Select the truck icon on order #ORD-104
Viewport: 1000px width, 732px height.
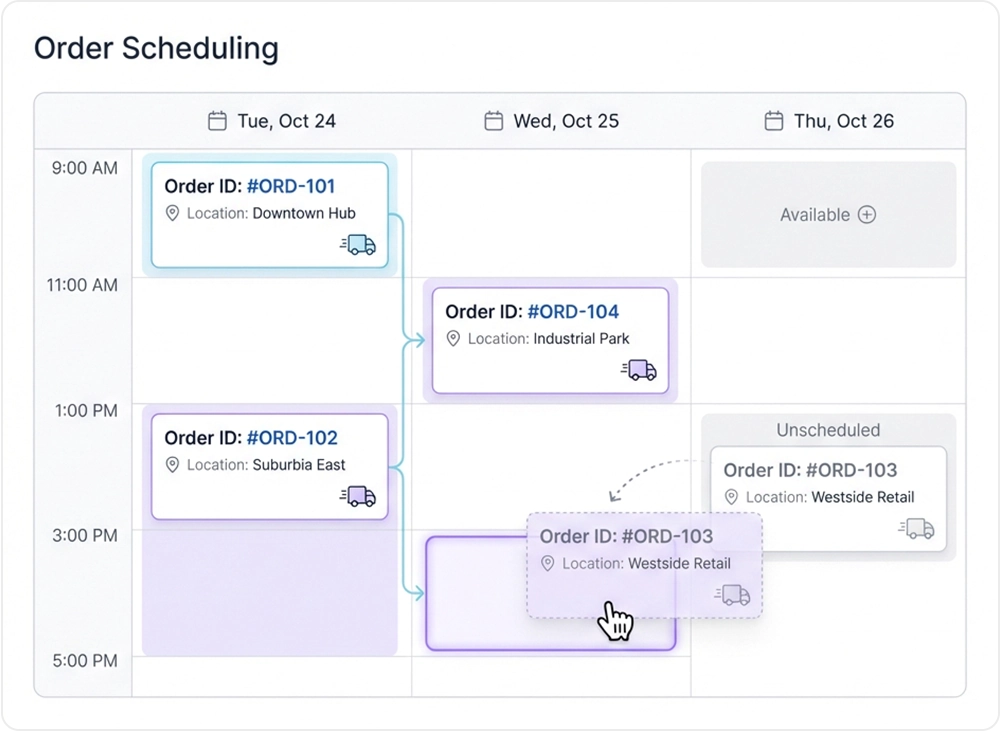[x=640, y=369]
